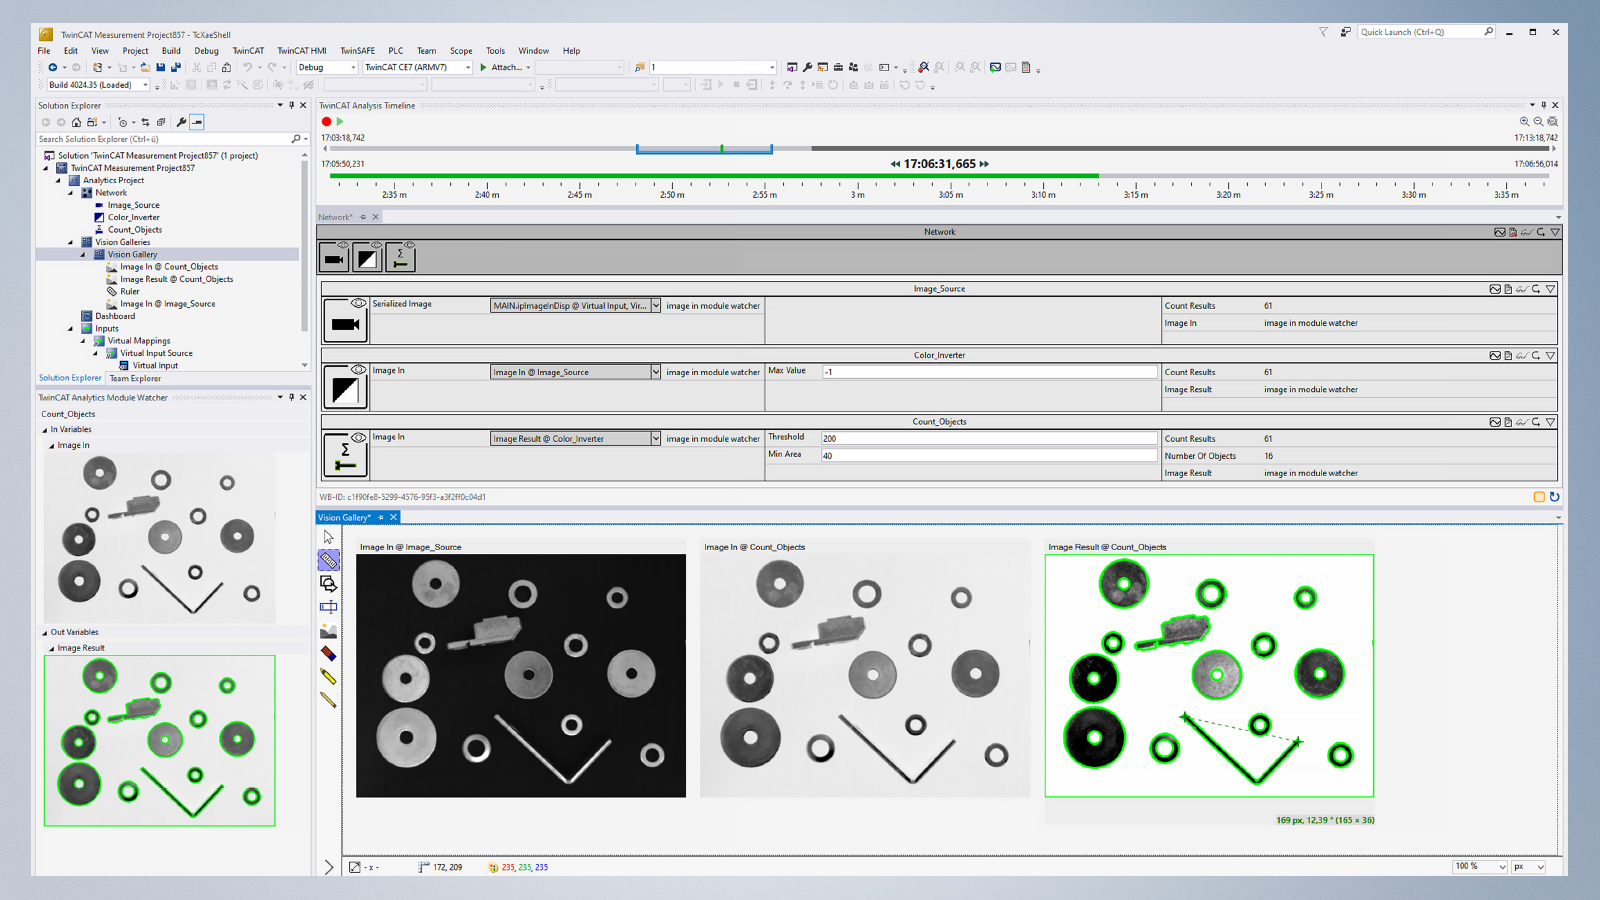Toggle the eye icon on Count_Objects module

[x=358, y=436]
